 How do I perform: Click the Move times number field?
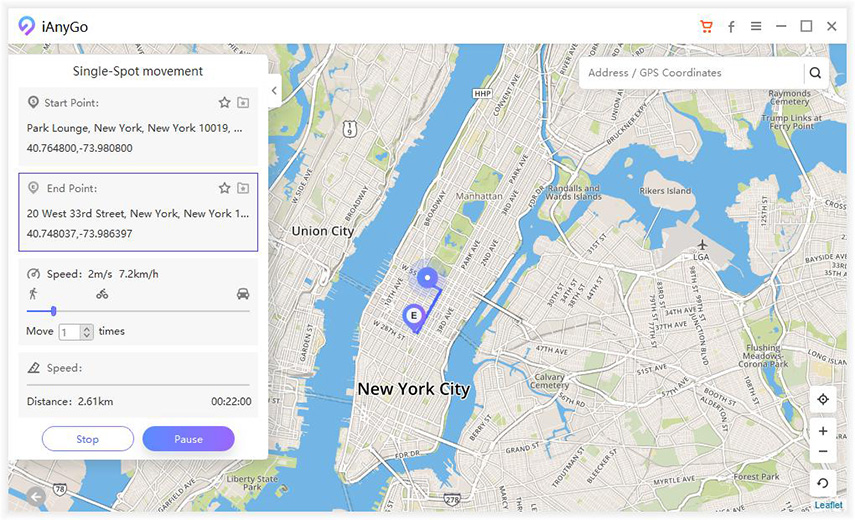coord(70,331)
